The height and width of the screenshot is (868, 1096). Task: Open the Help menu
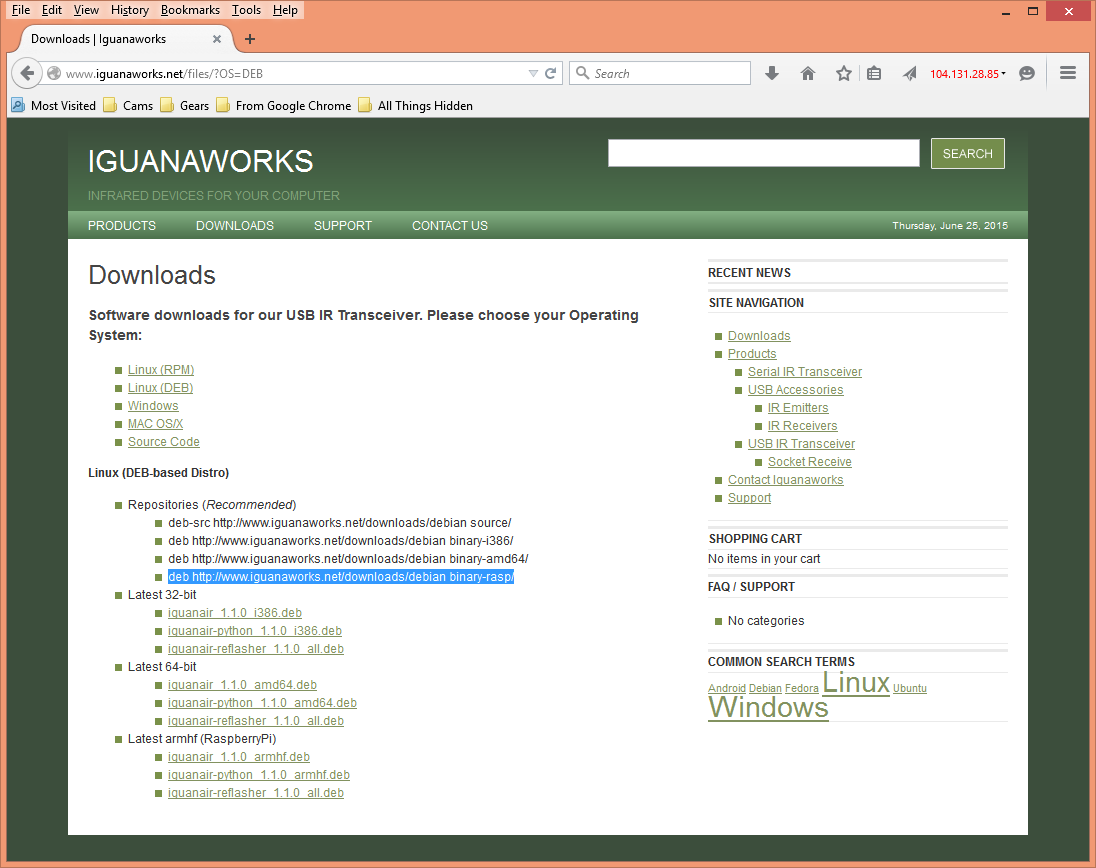click(285, 10)
